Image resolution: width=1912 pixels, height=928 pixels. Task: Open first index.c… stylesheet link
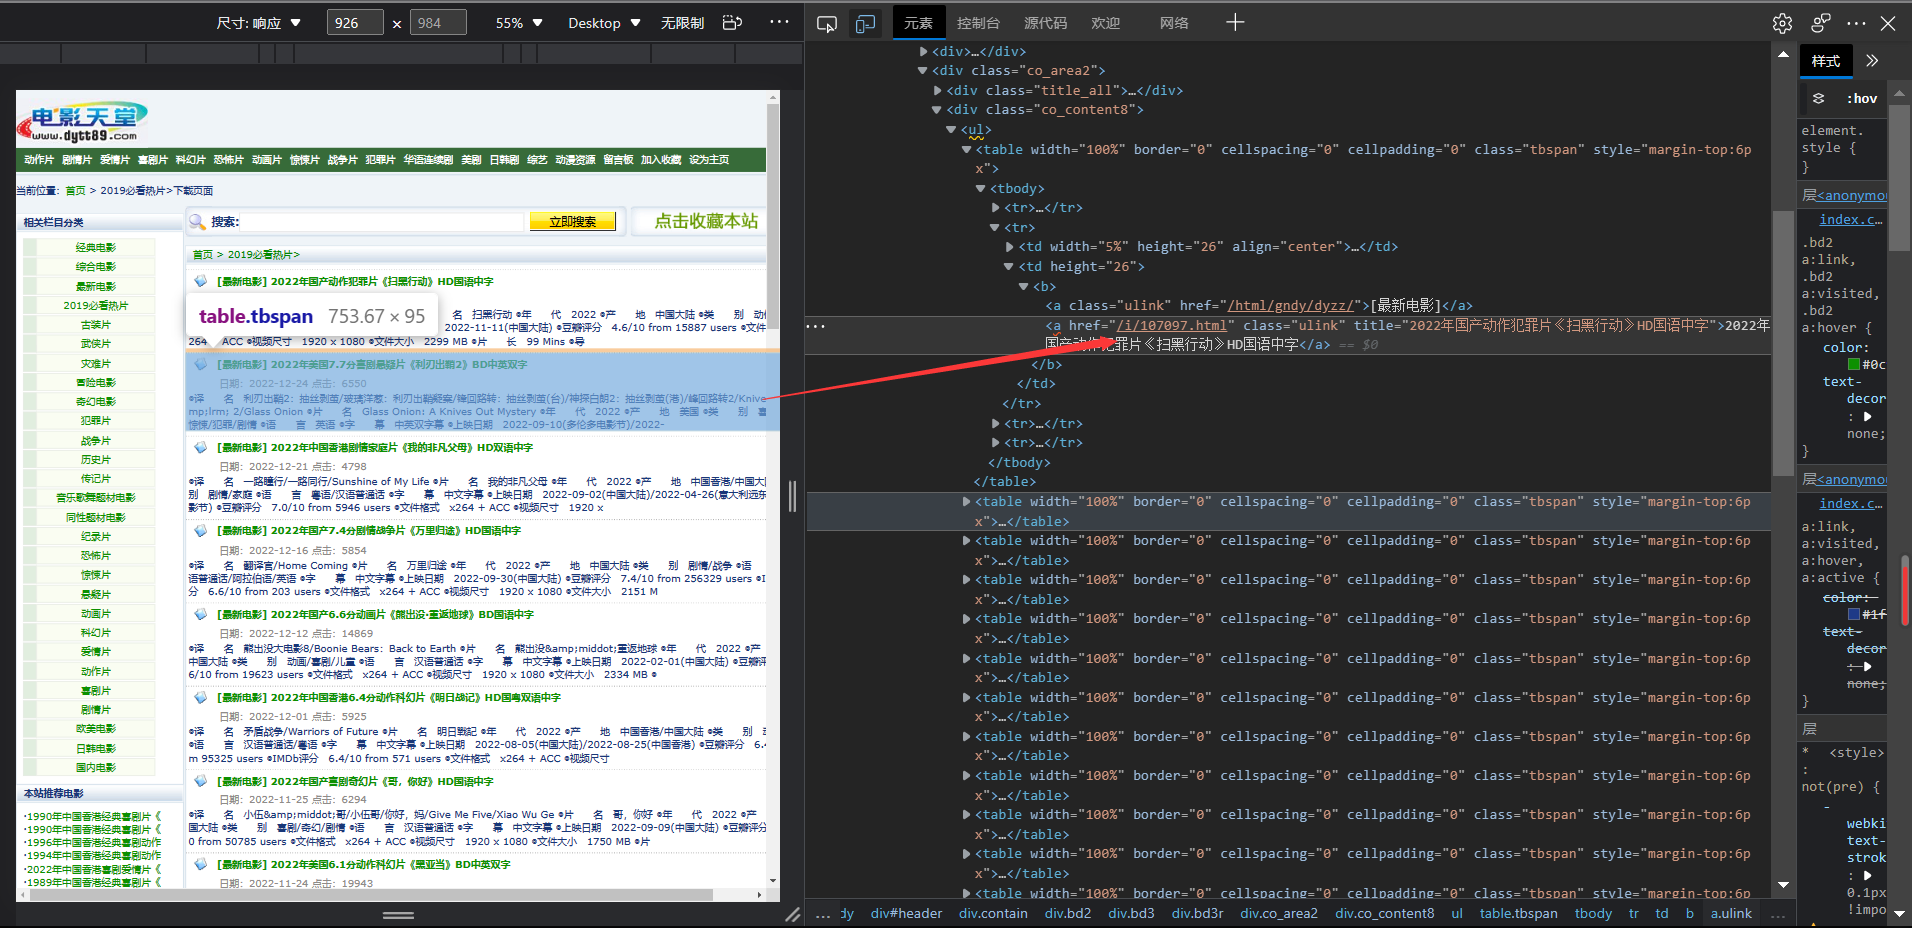tap(1850, 220)
